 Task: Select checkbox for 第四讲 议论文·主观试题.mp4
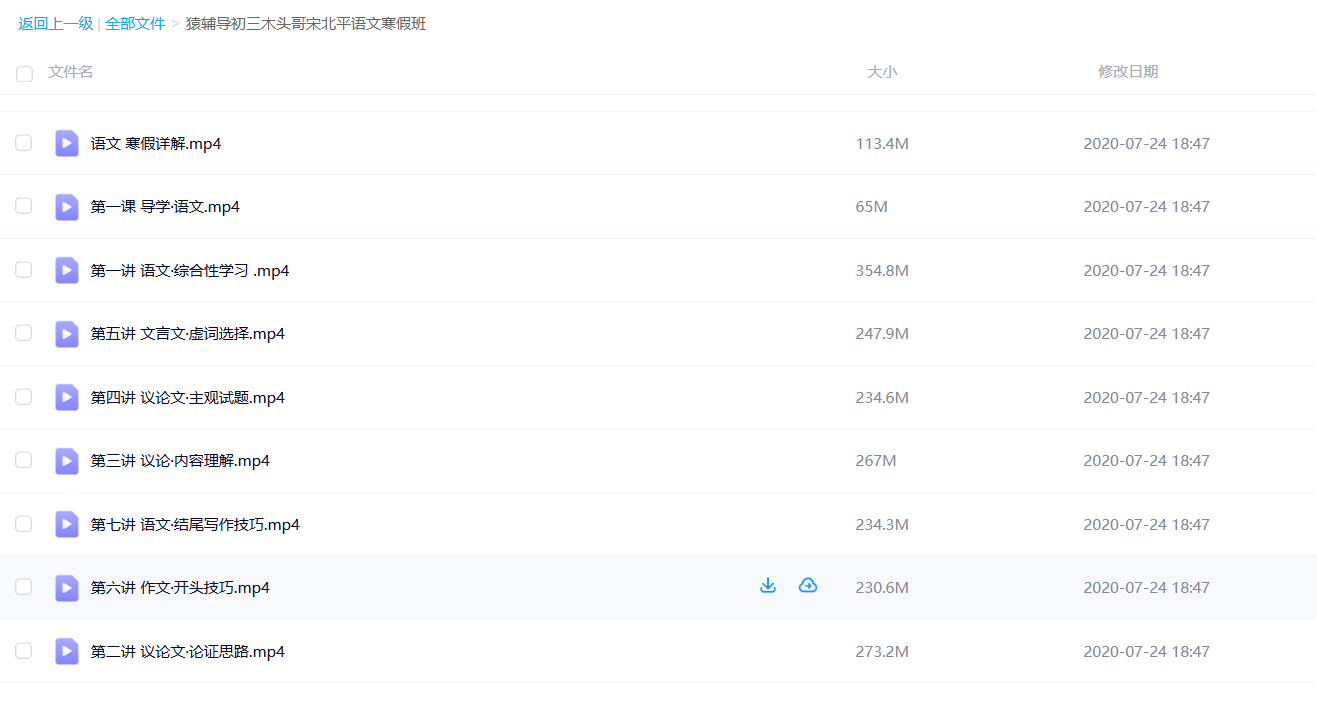click(x=23, y=397)
